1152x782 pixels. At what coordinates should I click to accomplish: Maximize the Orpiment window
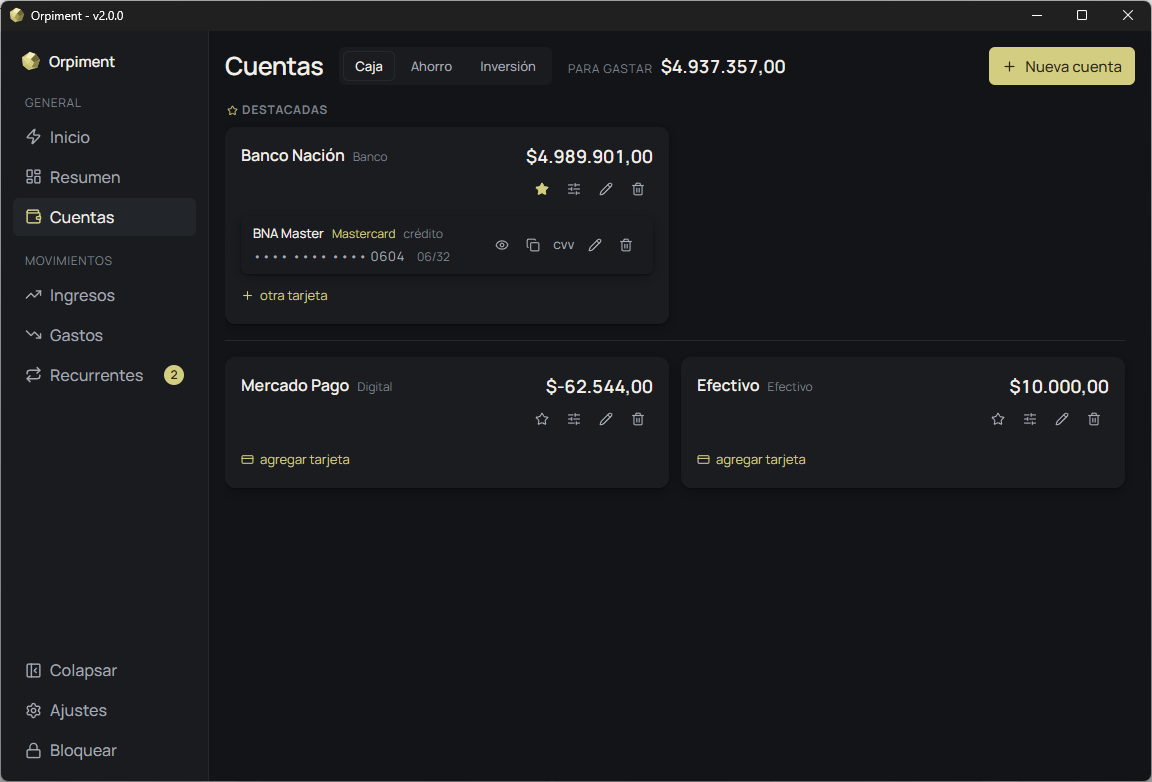tap(1081, 15)
